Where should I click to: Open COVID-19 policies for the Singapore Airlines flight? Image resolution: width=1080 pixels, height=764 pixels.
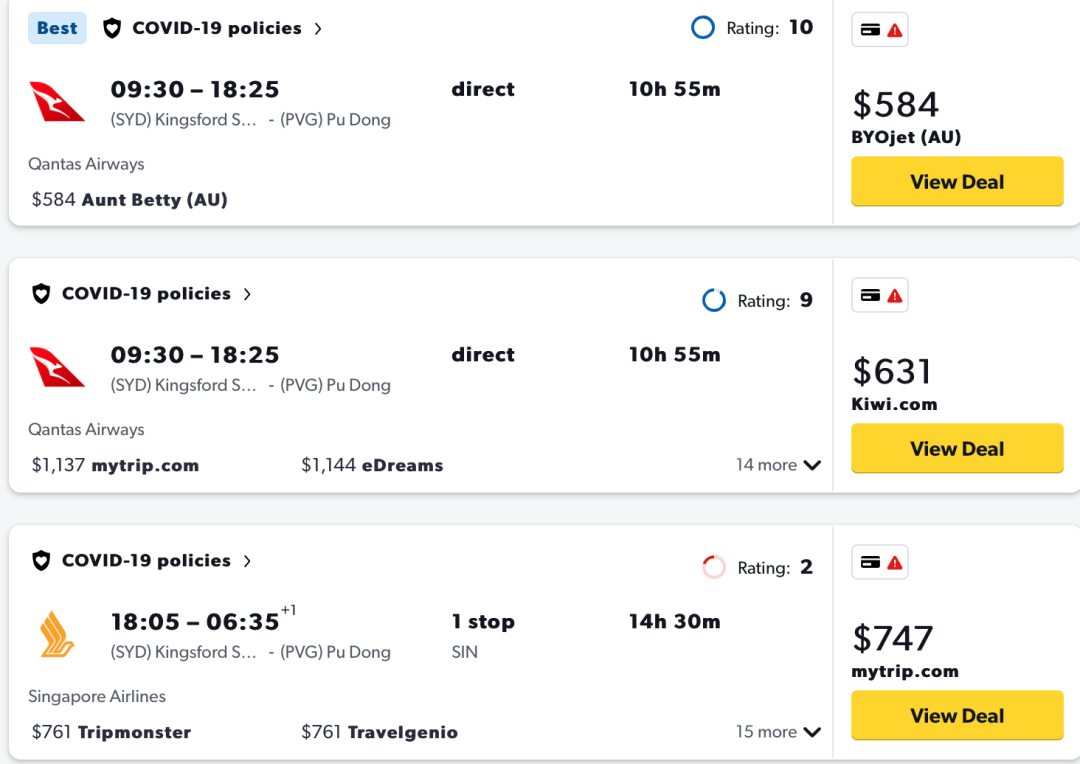[x=146, y=561]
